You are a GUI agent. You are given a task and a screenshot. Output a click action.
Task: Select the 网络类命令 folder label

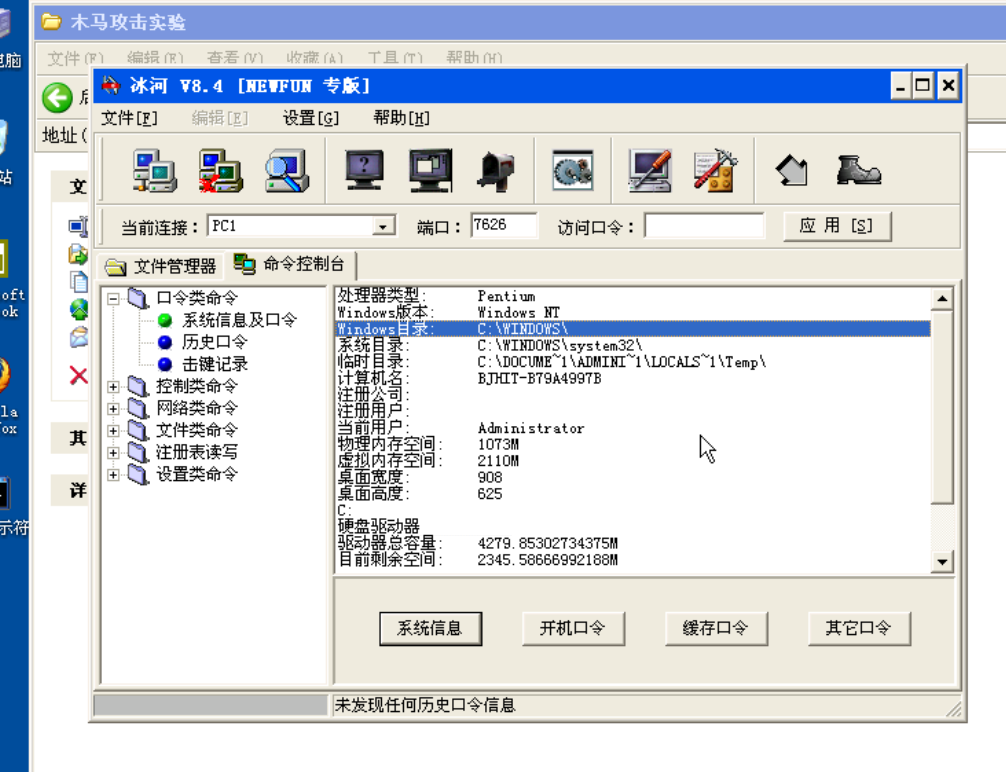point(197,408)
